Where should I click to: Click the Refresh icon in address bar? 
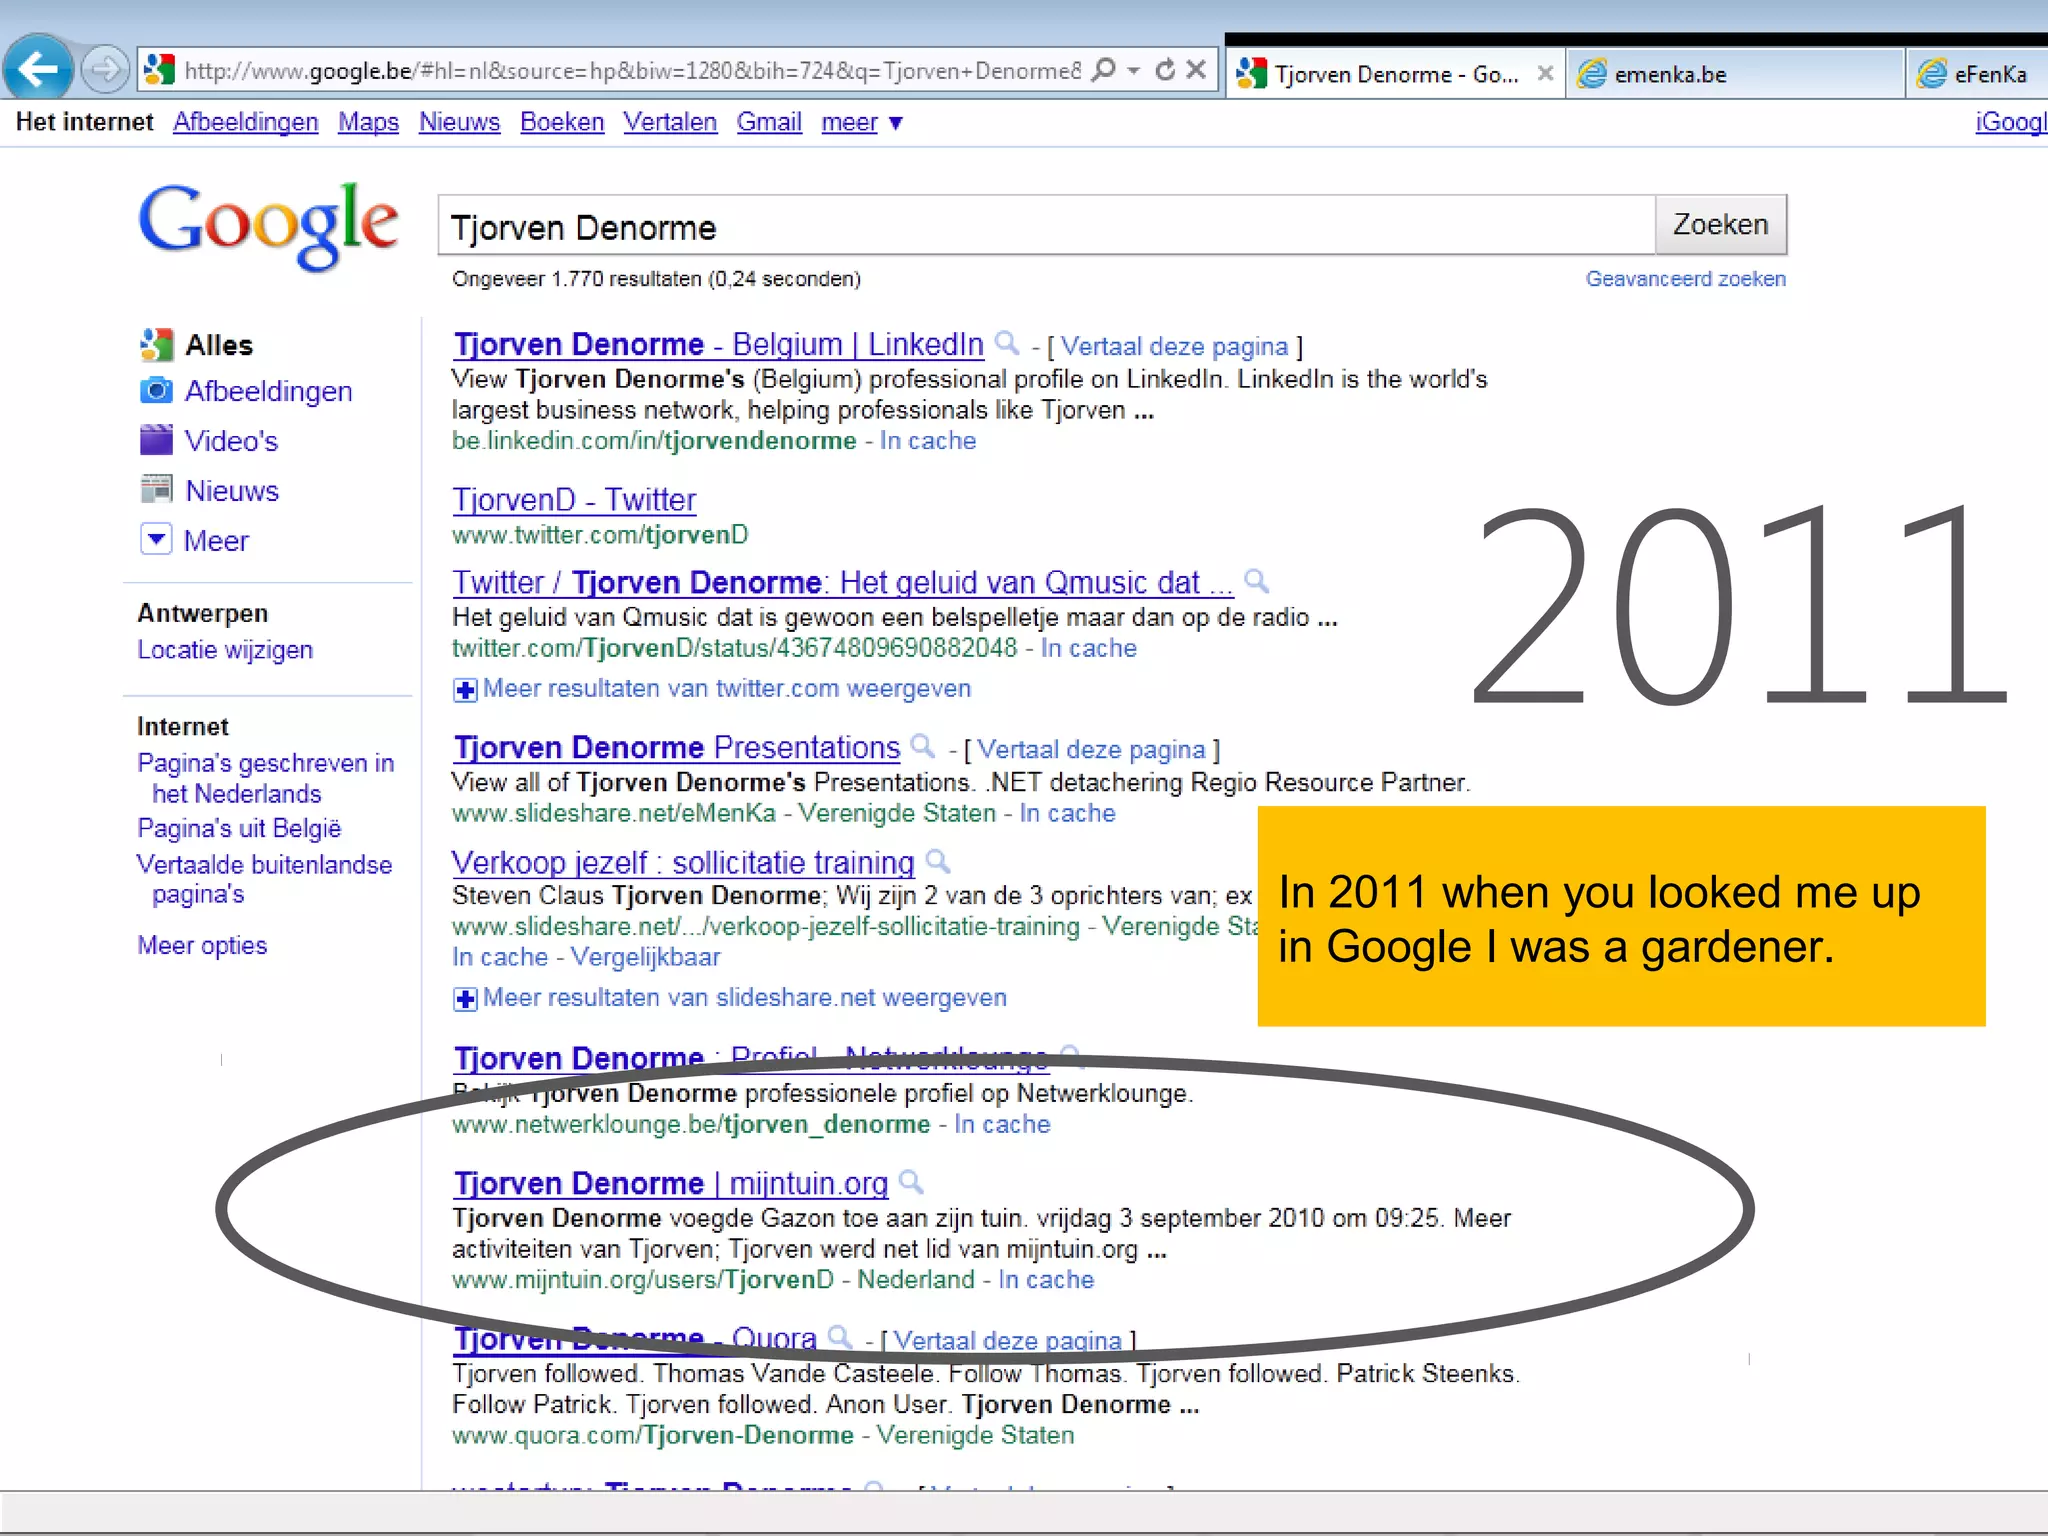[1165, 70]
